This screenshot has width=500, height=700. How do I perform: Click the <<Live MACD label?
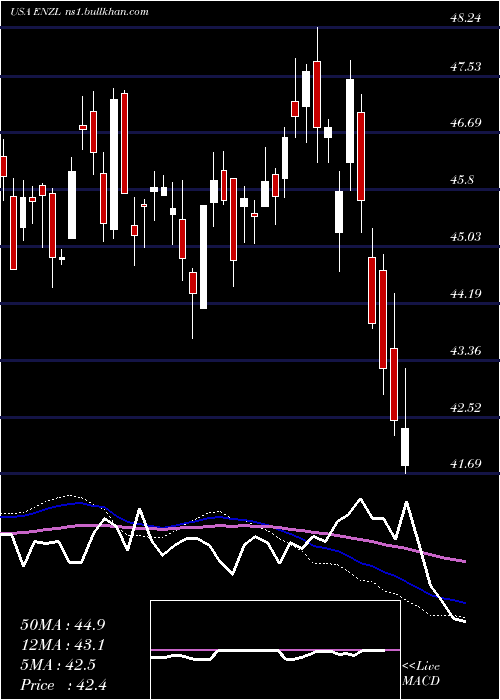(x=421, y=673)
